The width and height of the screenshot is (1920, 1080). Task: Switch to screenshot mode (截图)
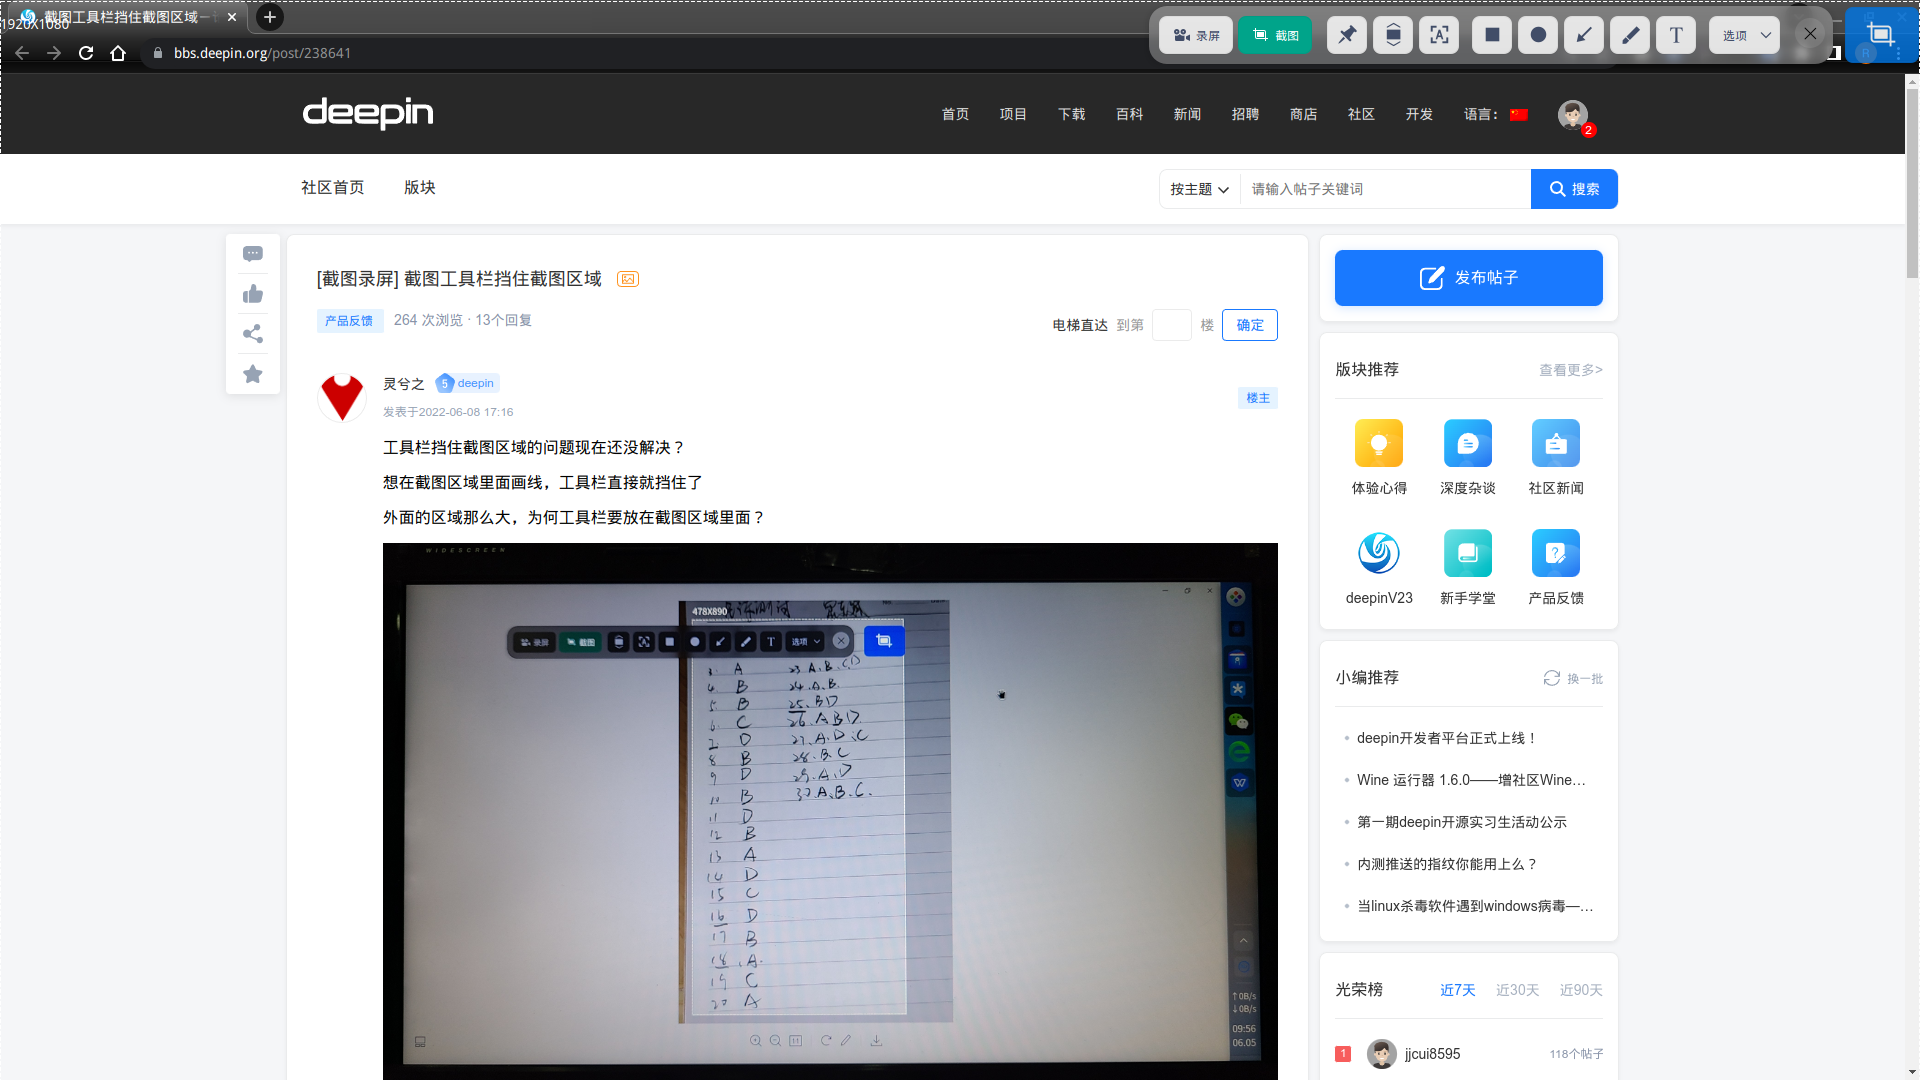1275,35
